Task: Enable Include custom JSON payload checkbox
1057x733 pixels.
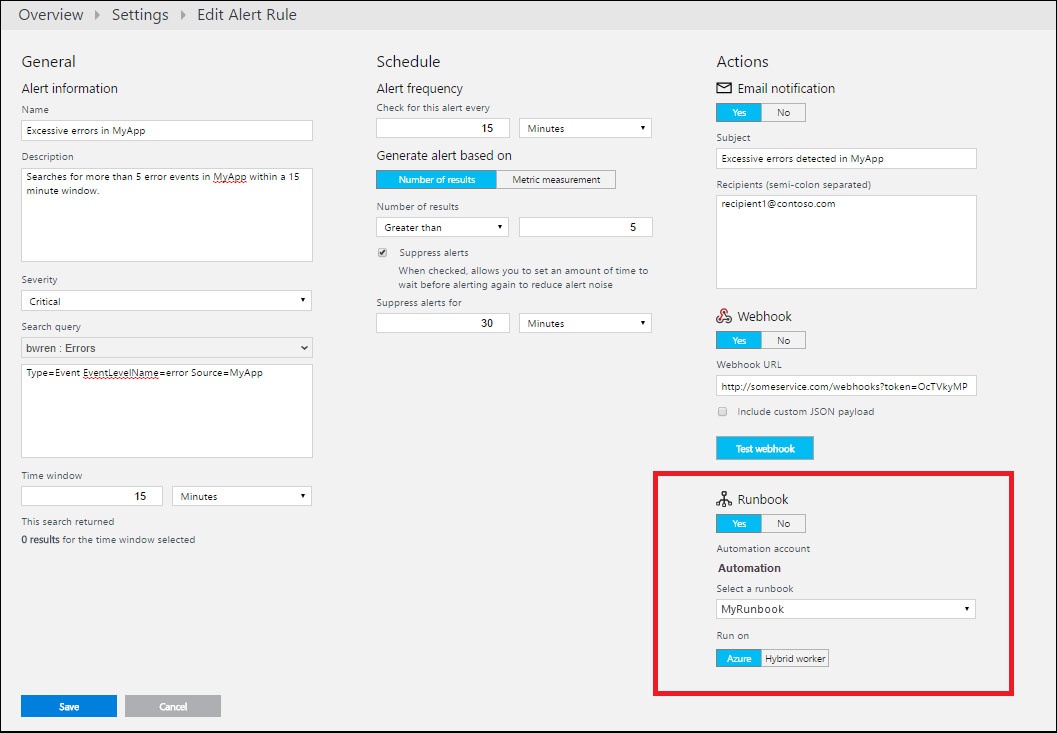Action: 722,411
